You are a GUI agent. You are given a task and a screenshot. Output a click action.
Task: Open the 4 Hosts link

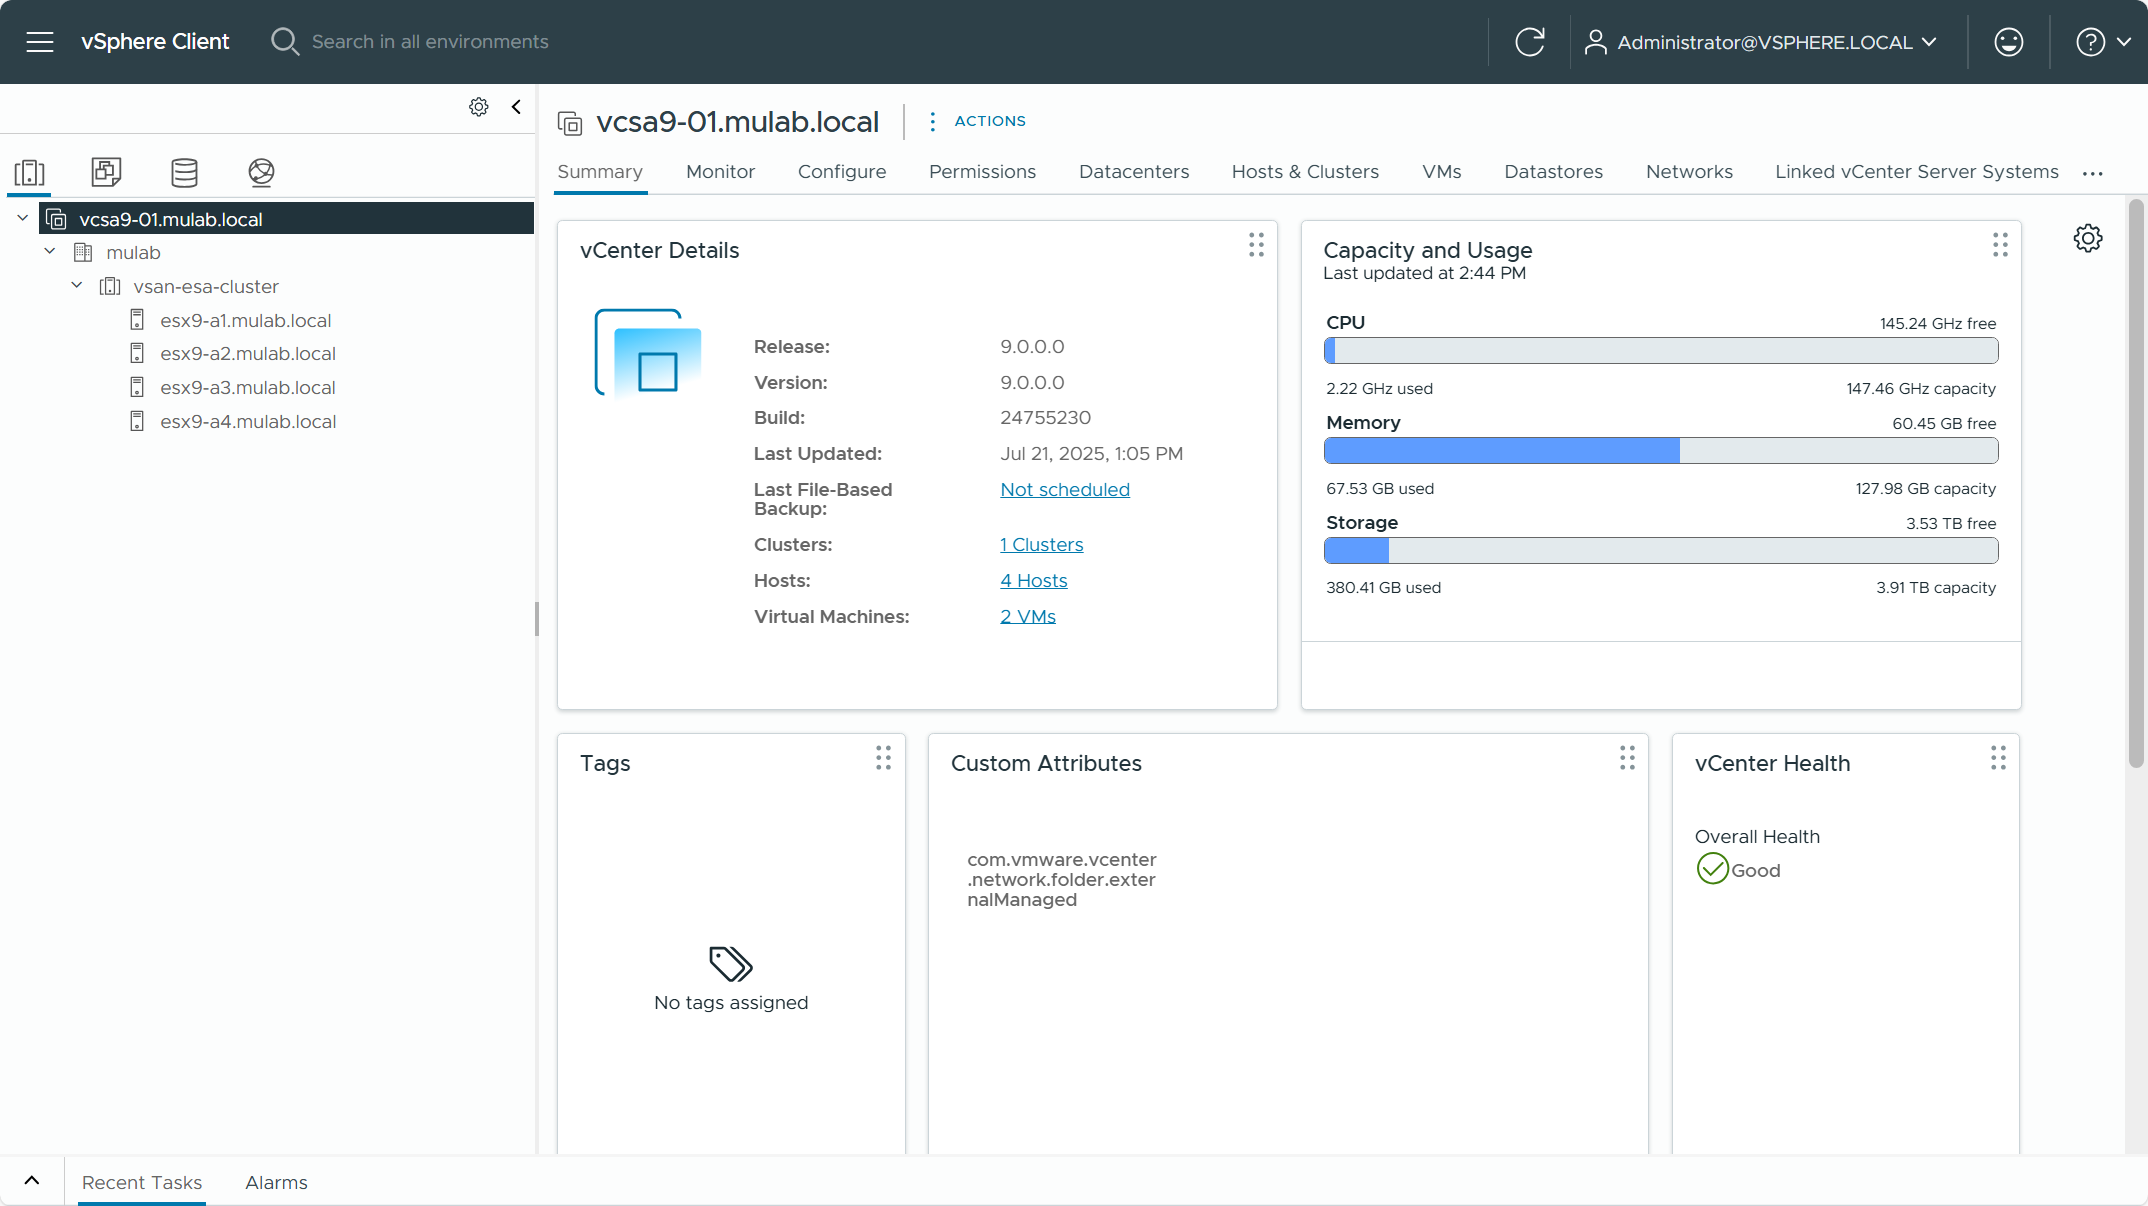click(1033, 581)
